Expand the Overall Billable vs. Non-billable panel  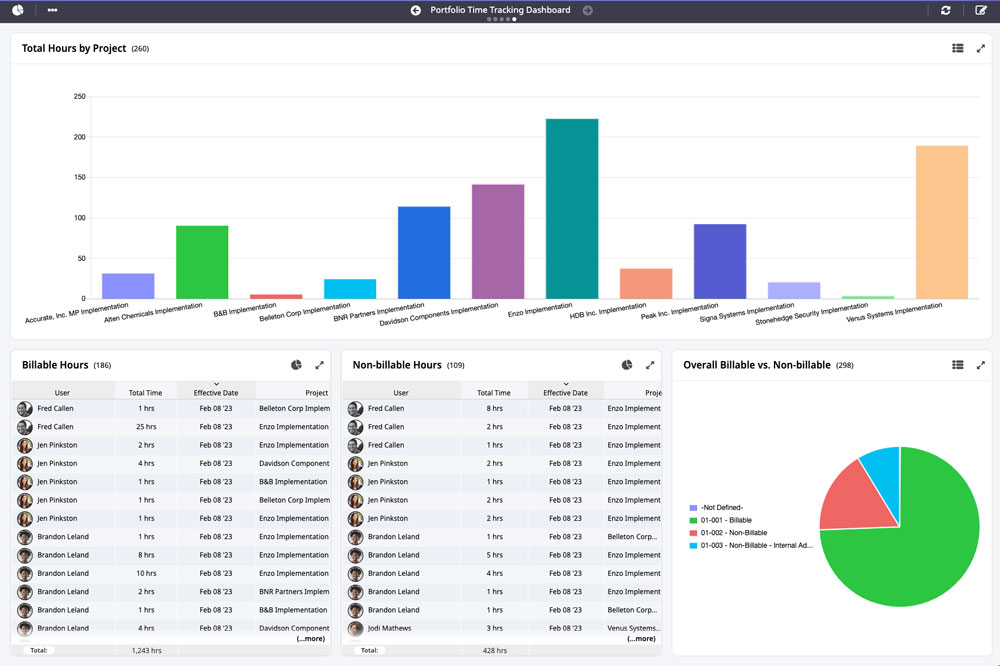(981, 365)
